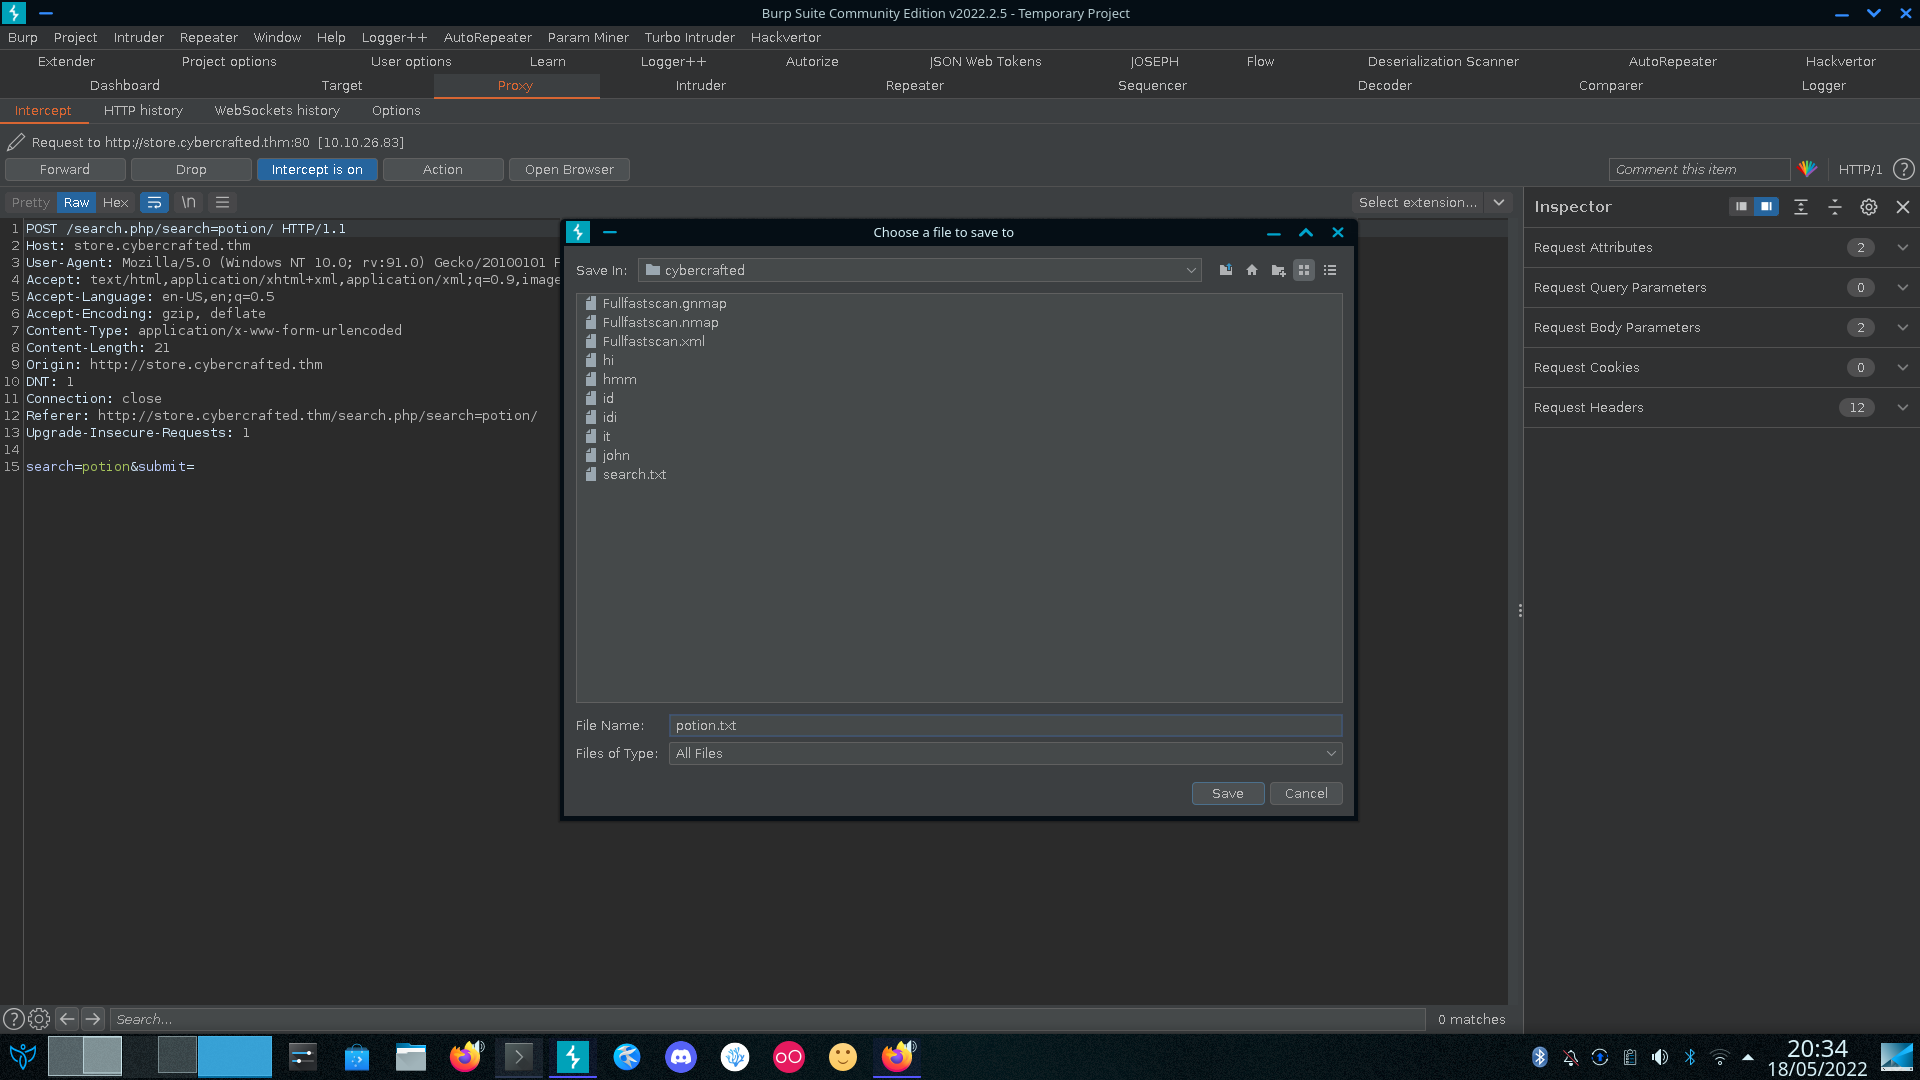Click Save in the file dialog
The image size is (1920, 1080).
click(x=1228, y=793)
